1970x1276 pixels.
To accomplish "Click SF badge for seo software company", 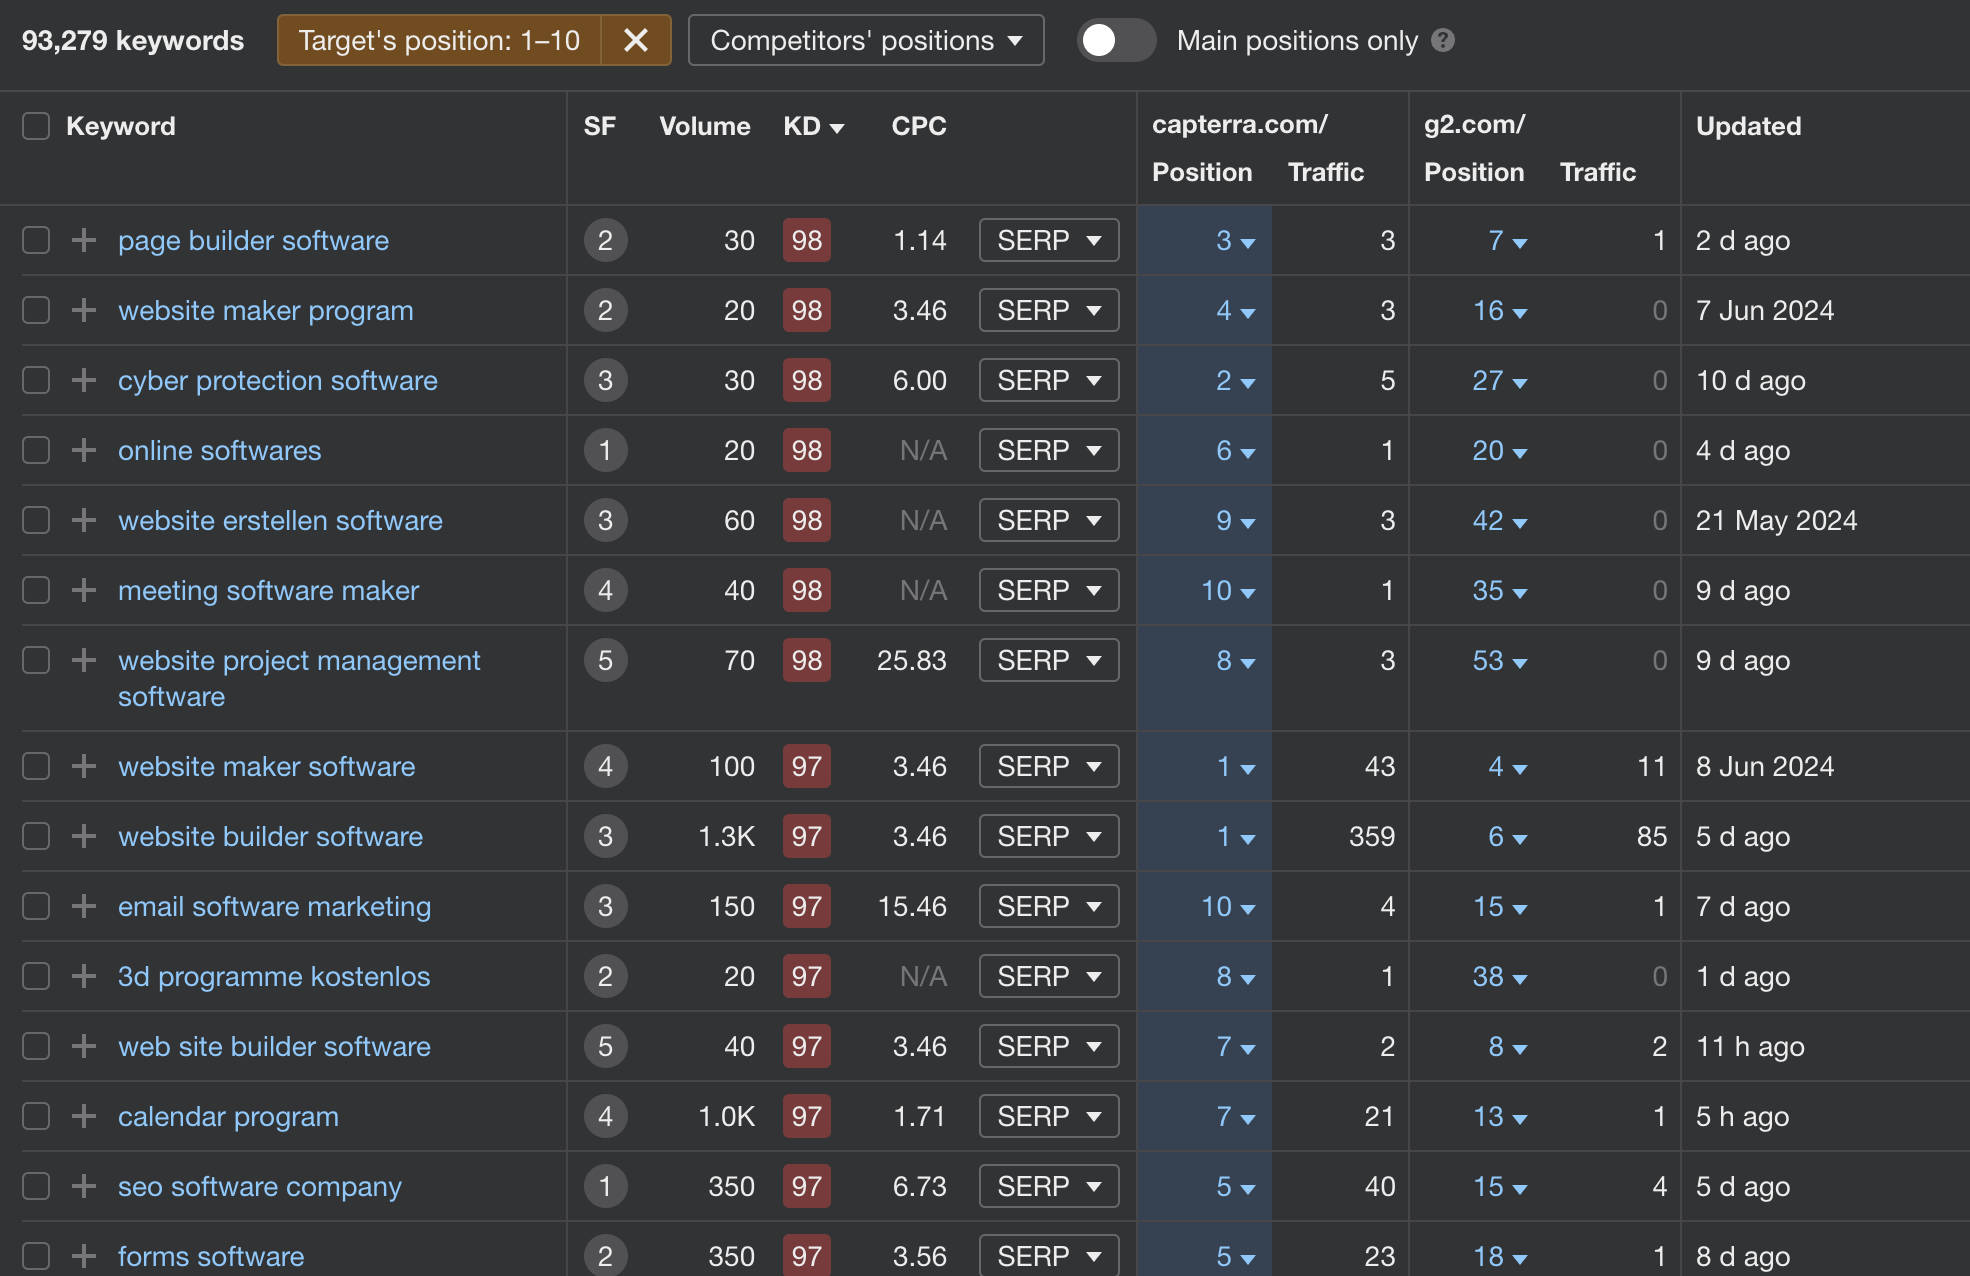I will [x=605, y=1186].
